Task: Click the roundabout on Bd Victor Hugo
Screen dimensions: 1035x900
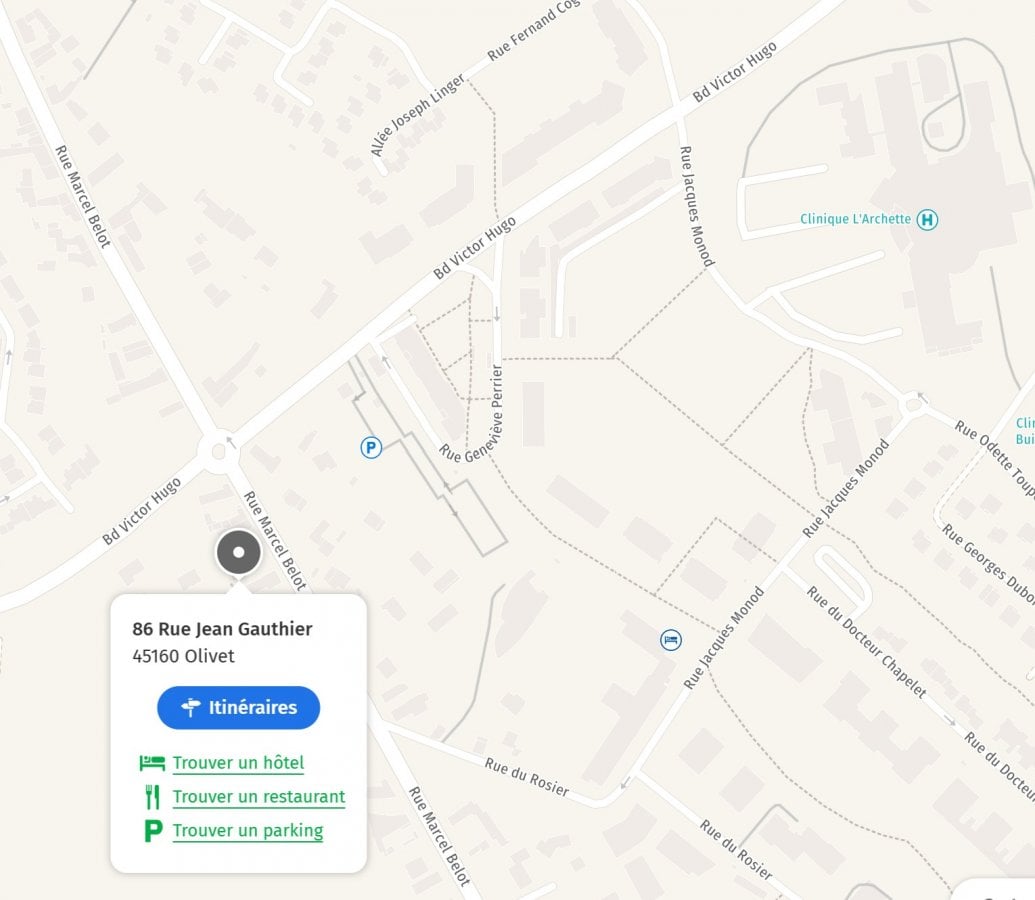Action: (218, 452)
